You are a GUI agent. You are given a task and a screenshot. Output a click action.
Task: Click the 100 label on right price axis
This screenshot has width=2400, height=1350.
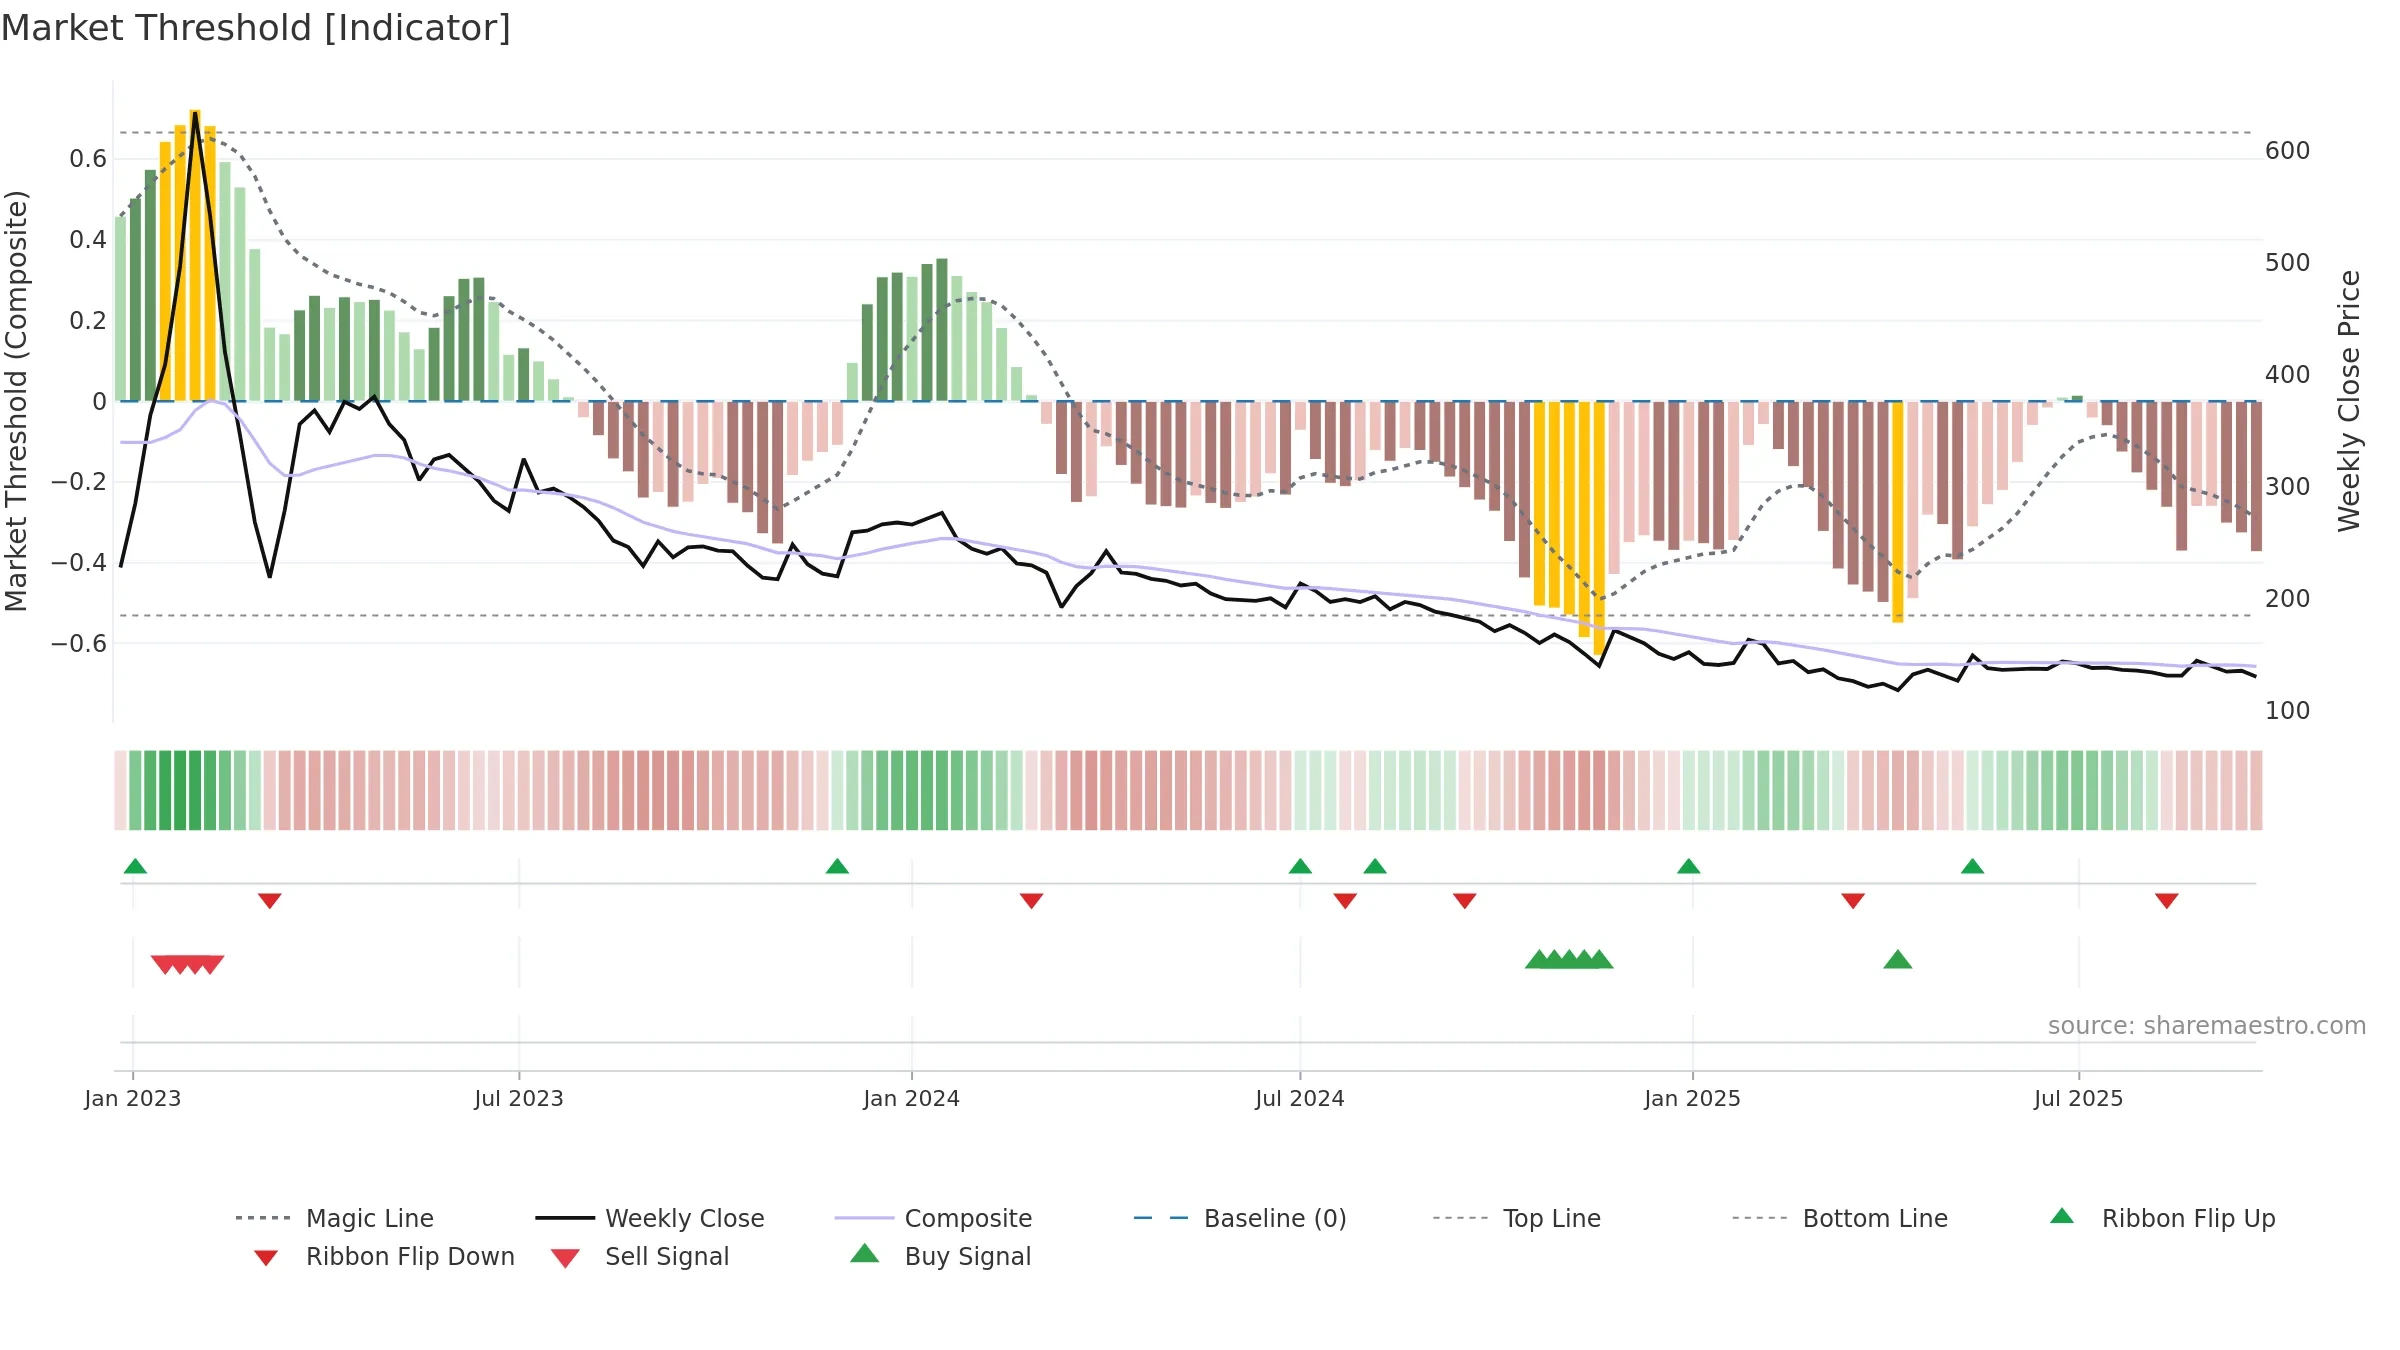click(2288, 711)
